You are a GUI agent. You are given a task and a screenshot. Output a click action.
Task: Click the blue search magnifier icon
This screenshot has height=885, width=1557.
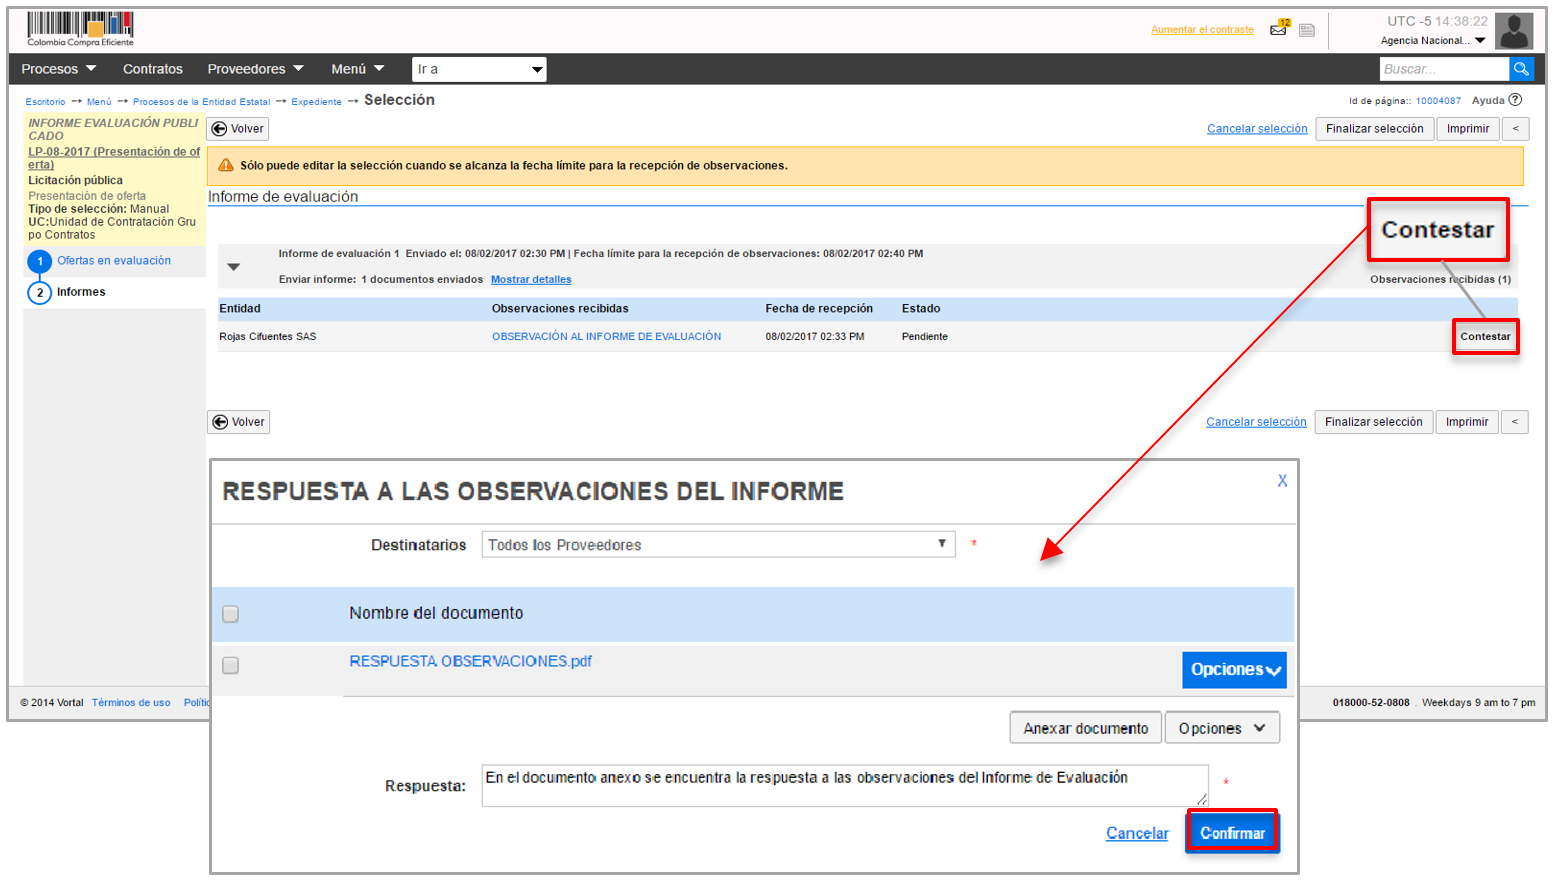(1521, 69)
